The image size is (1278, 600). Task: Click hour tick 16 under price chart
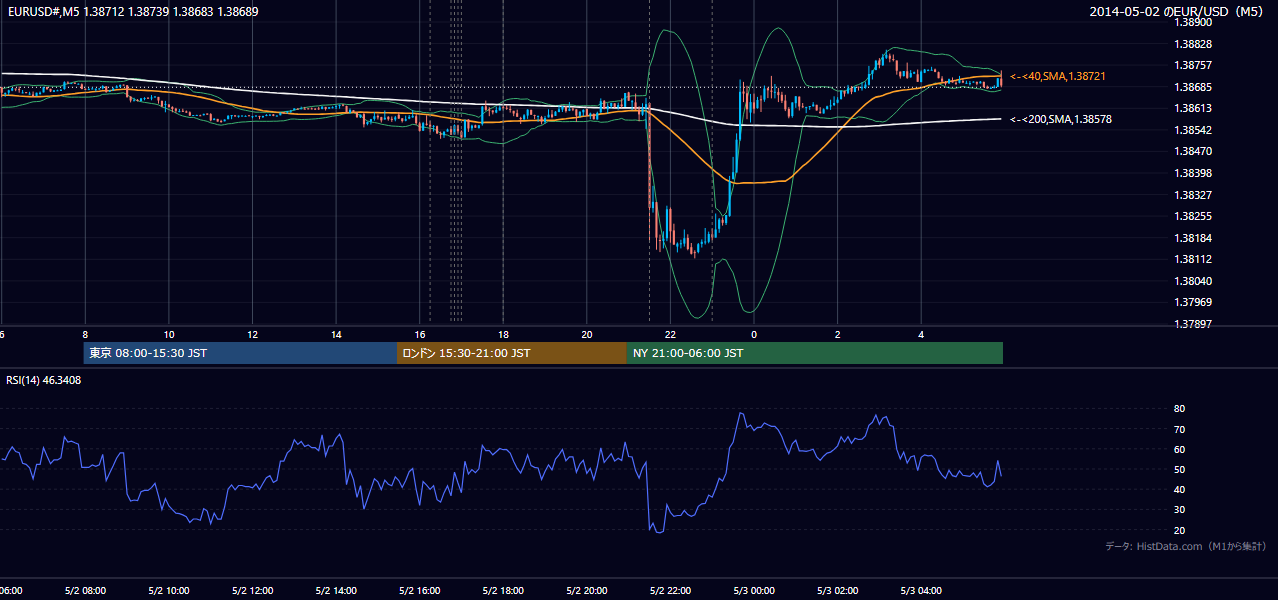(x=420, y=334)
